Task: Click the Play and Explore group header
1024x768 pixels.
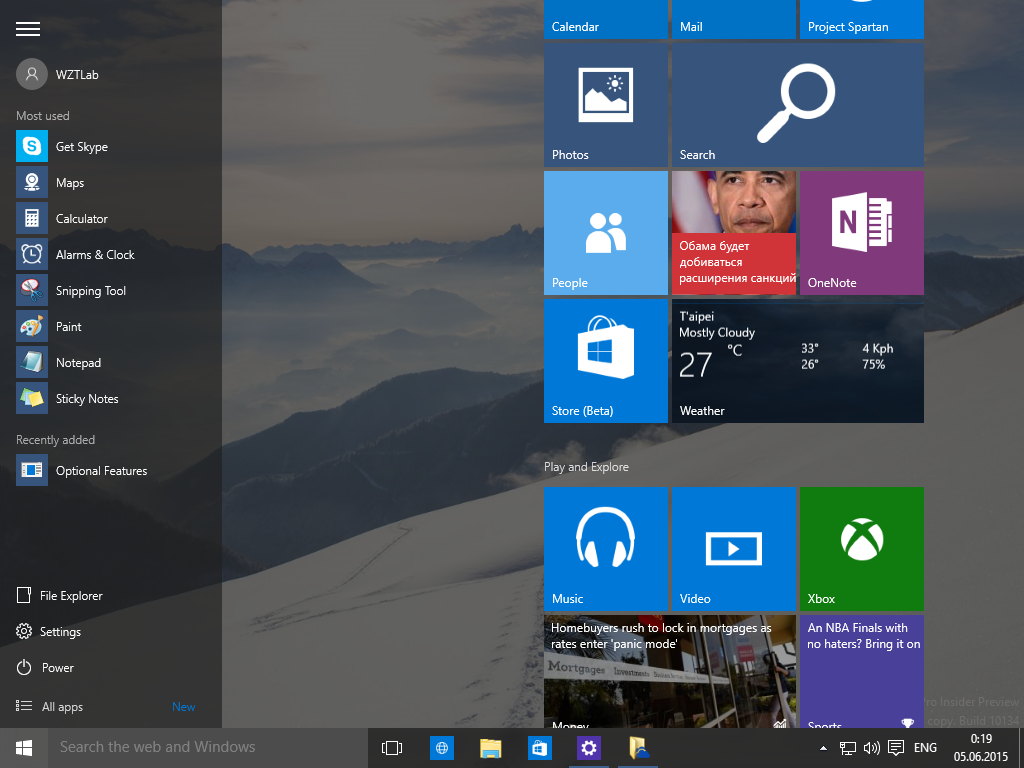Action: 586,467
